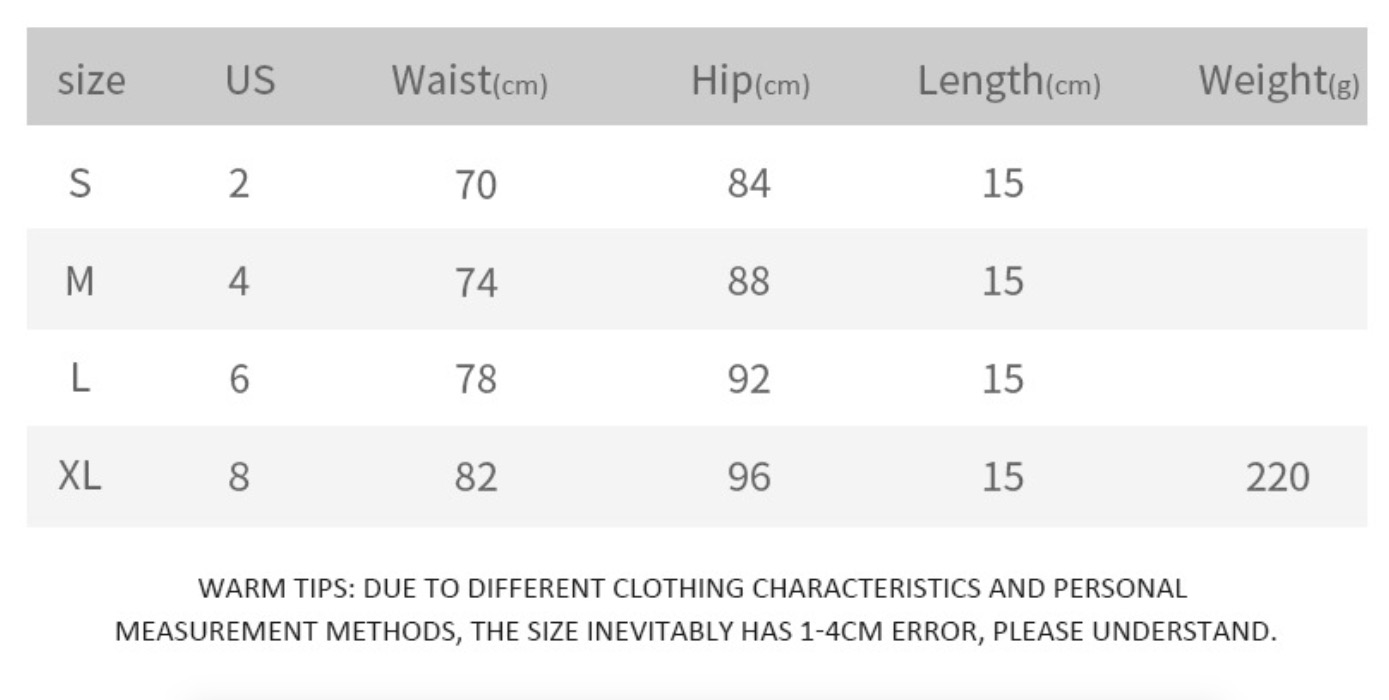This screenshot has height=700, width=1389.
Task: Click the waist value 82
Action: tap(476, 478)
